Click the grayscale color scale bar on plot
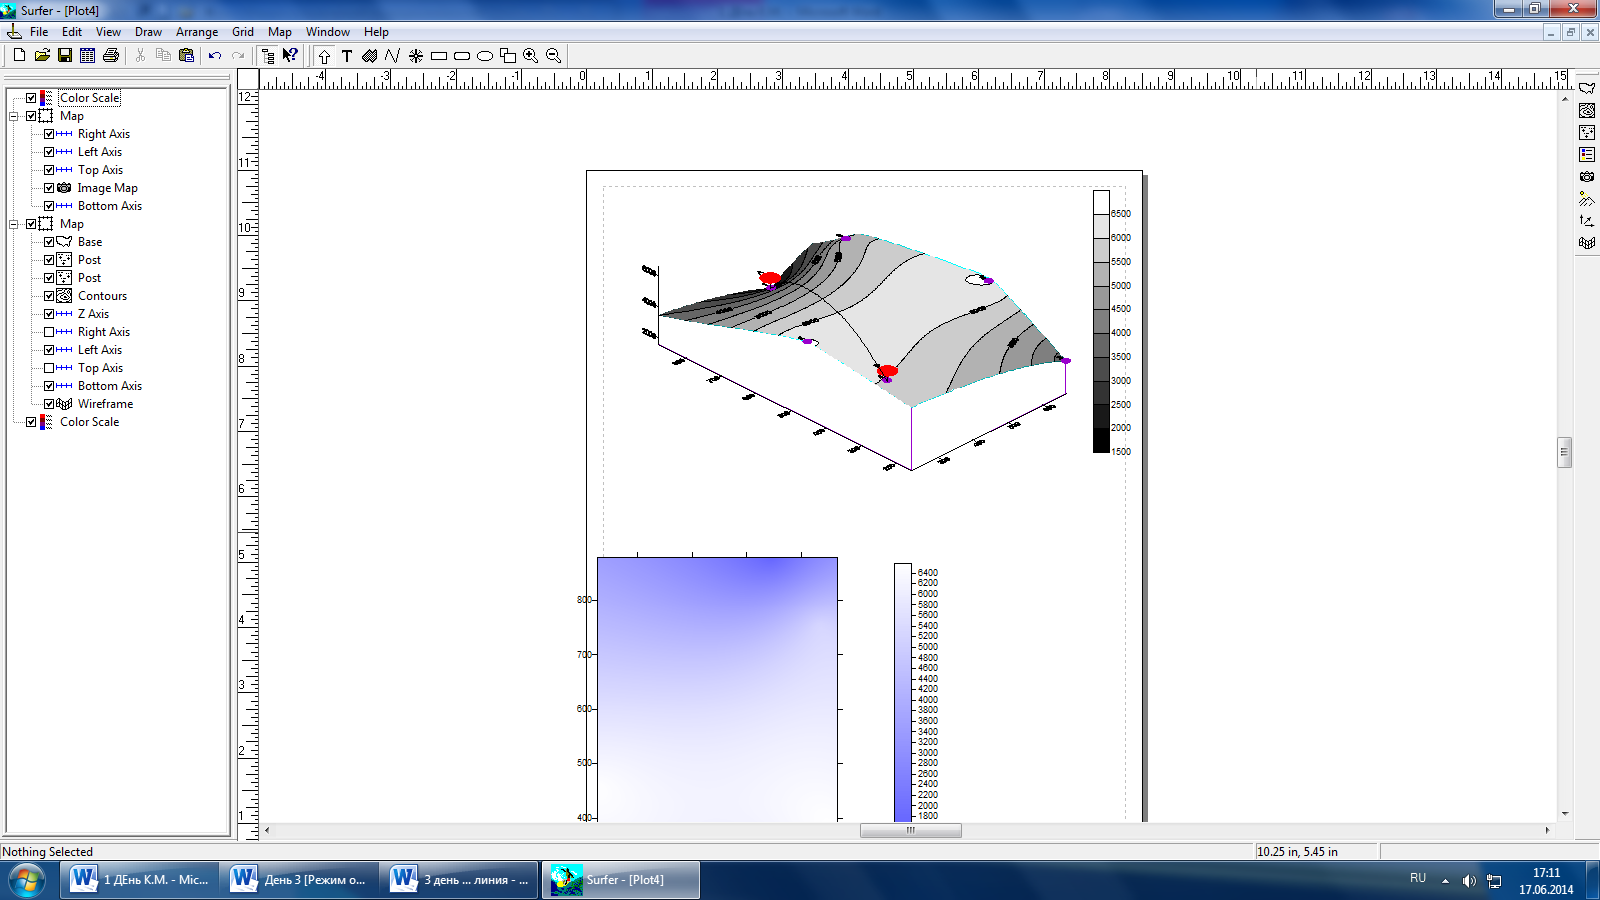 [x=1101, y=321]
